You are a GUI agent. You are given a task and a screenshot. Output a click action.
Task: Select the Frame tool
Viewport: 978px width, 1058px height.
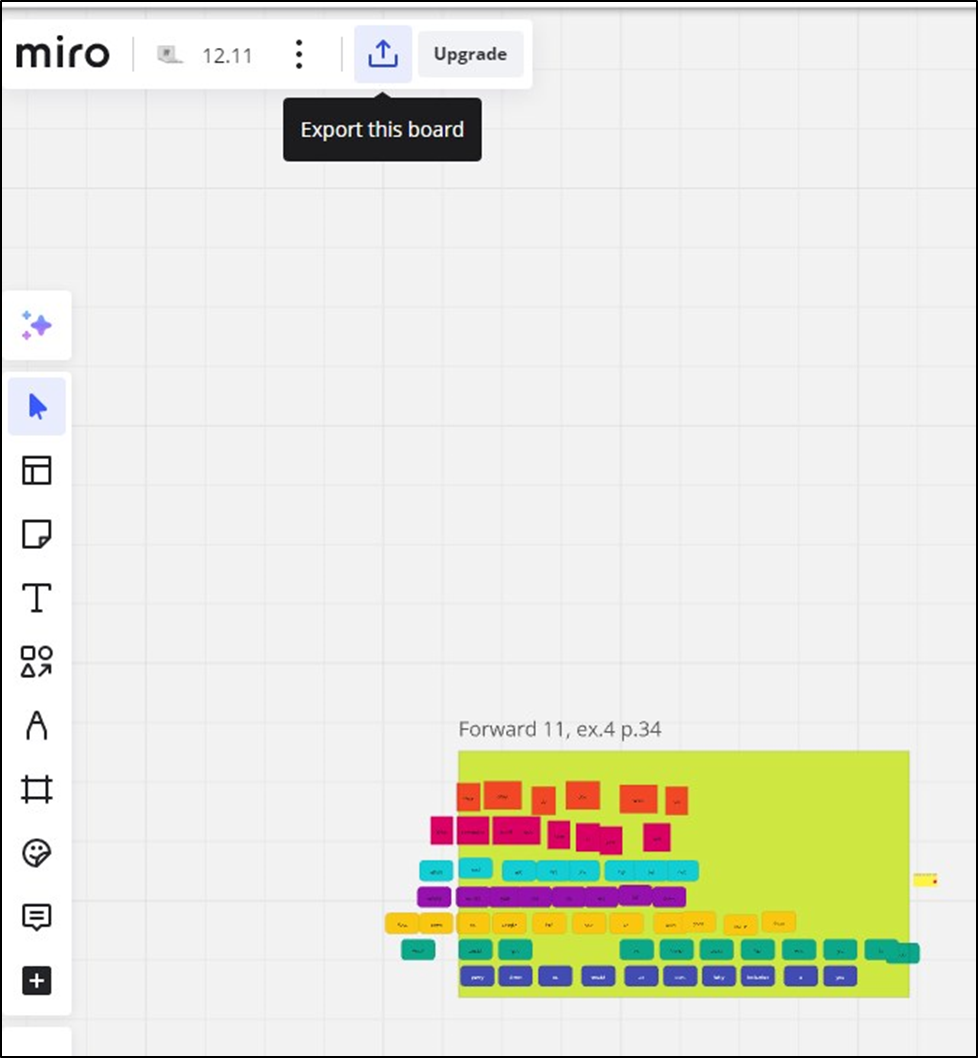[36, 789]
